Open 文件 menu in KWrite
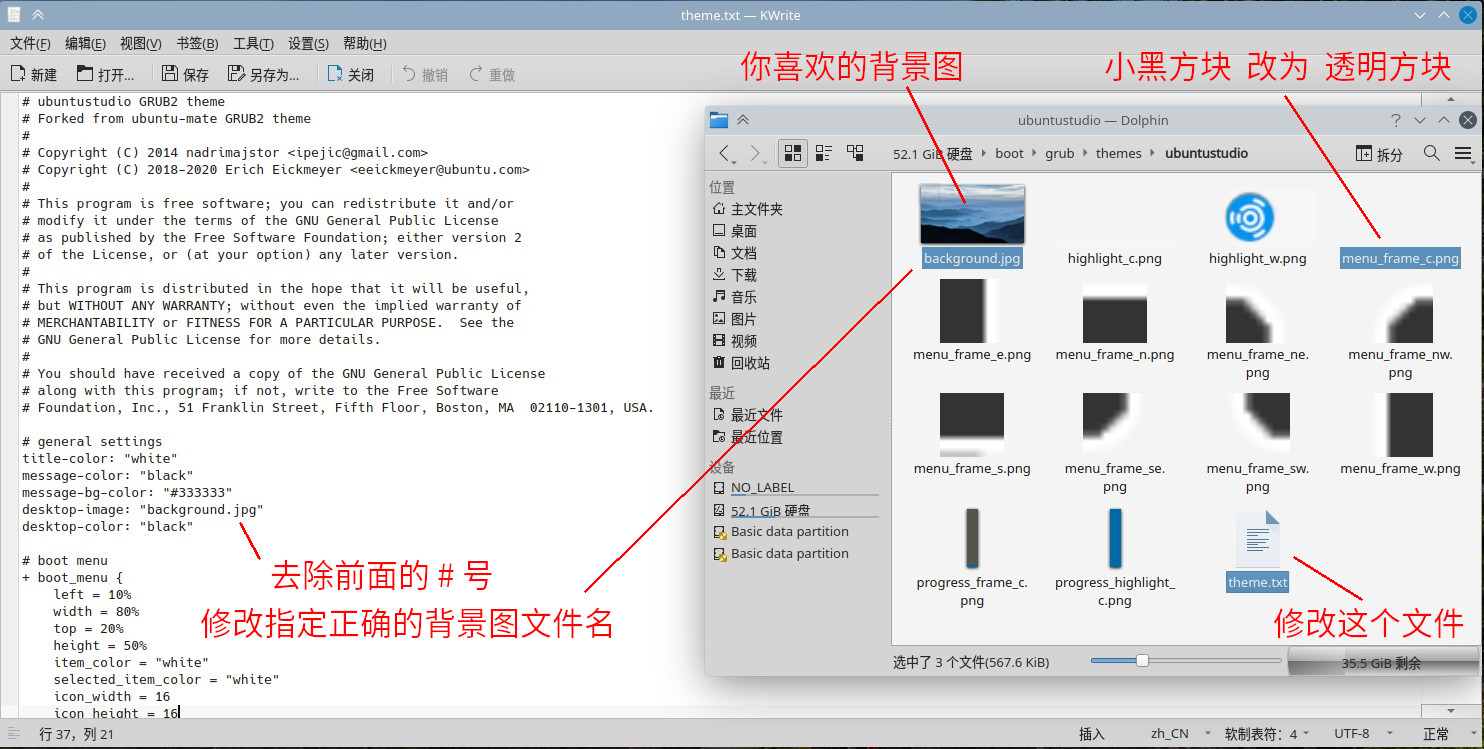 (x=30, y=43)
